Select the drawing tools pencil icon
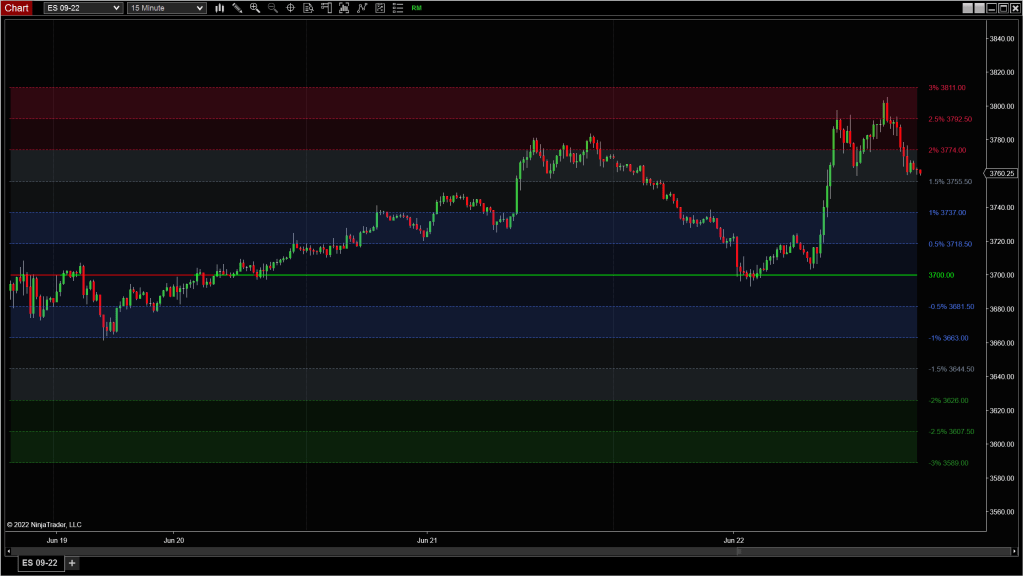Viewport: 1023px width, 576px height. point(237,8)
